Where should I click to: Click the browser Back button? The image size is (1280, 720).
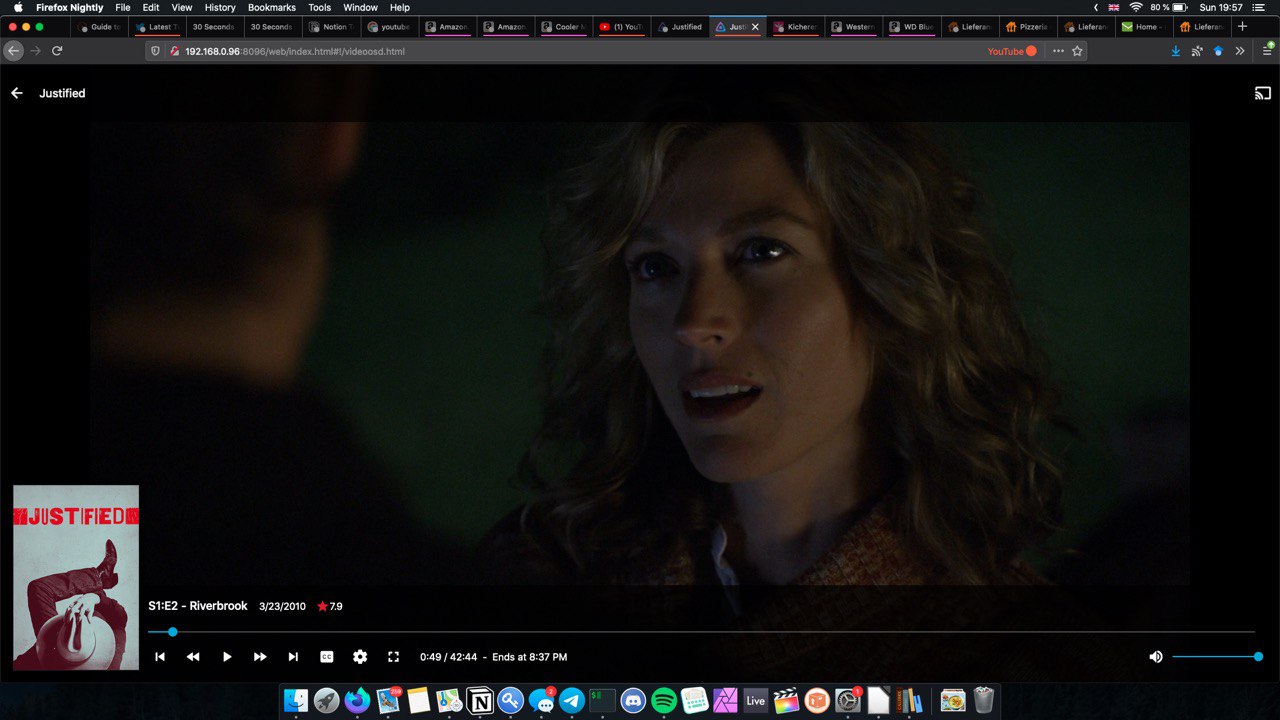tap(14, 51)
